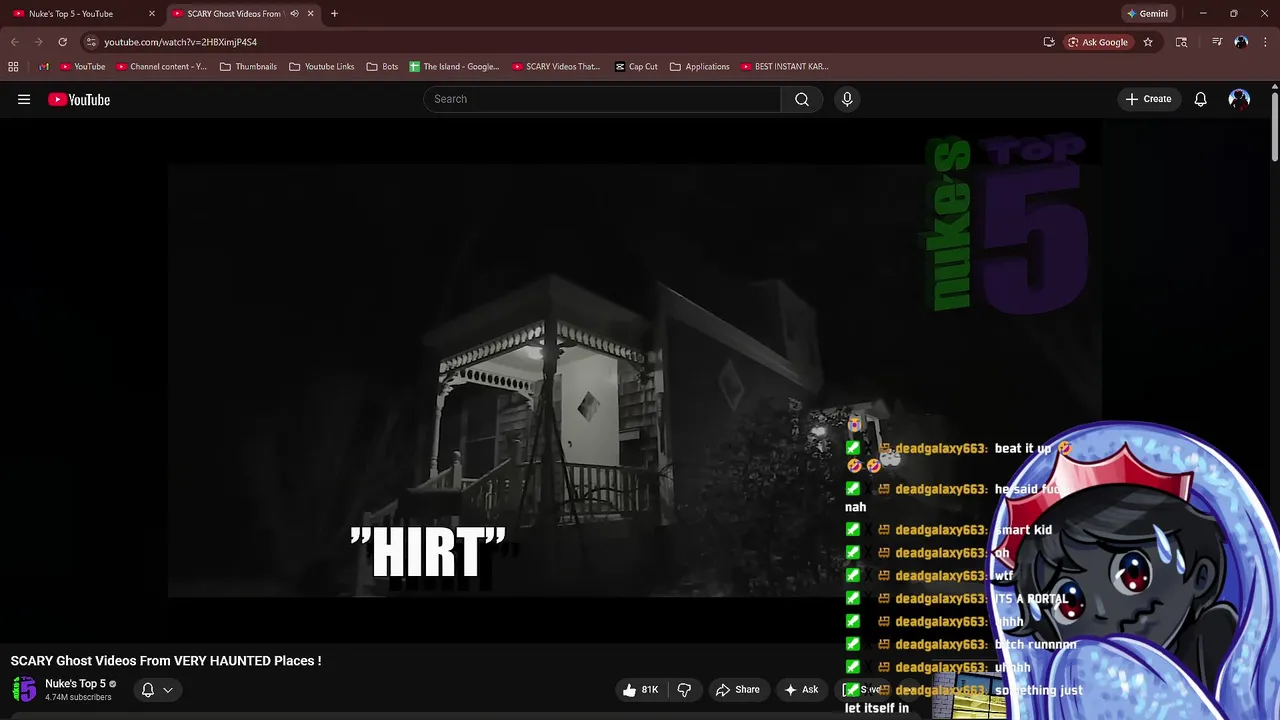Click the video title SCARY Ghost Videos
Viewport: 1280px width, 720px height.
click(x=166, y=661)
